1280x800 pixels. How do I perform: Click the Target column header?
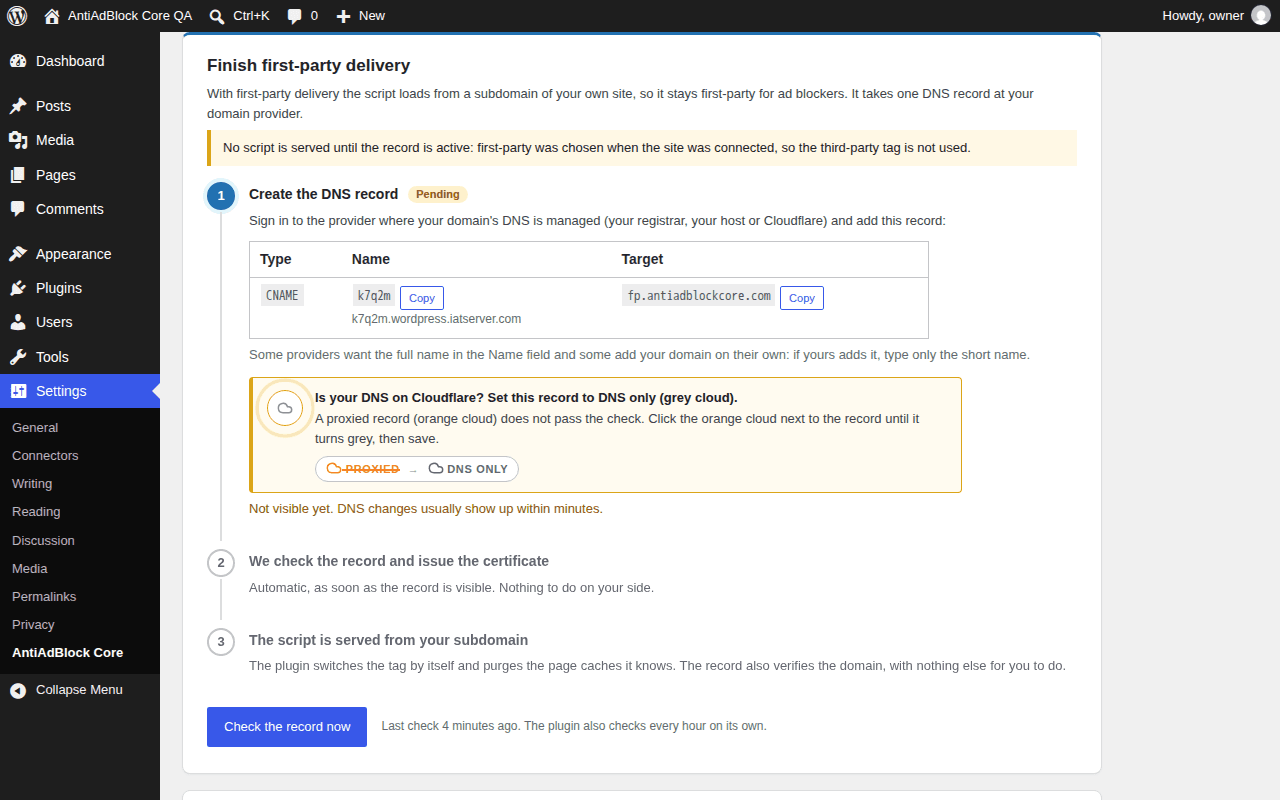(643, 259)
